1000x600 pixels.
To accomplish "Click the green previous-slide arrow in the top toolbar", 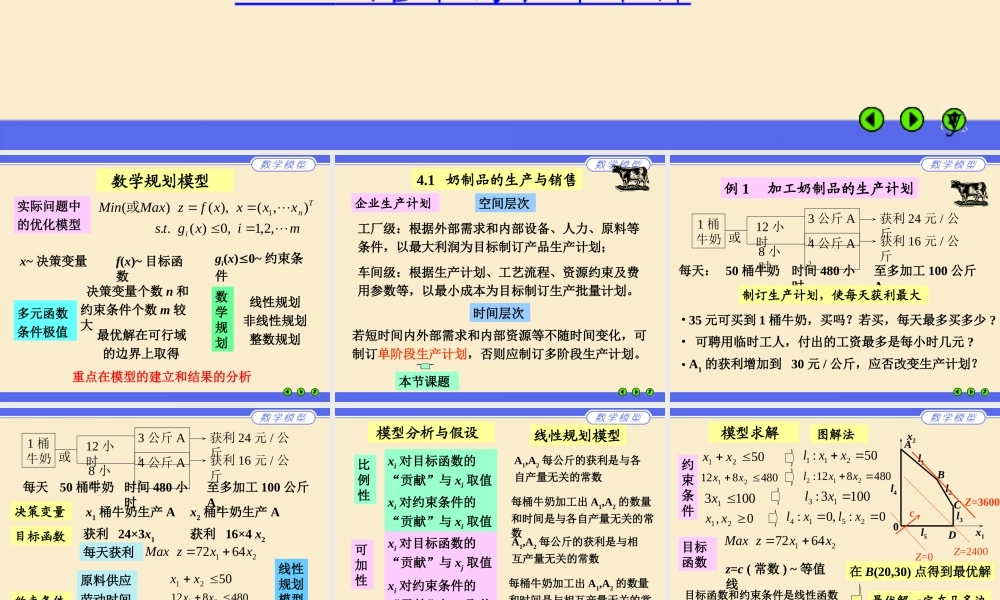I will [871, 119].
